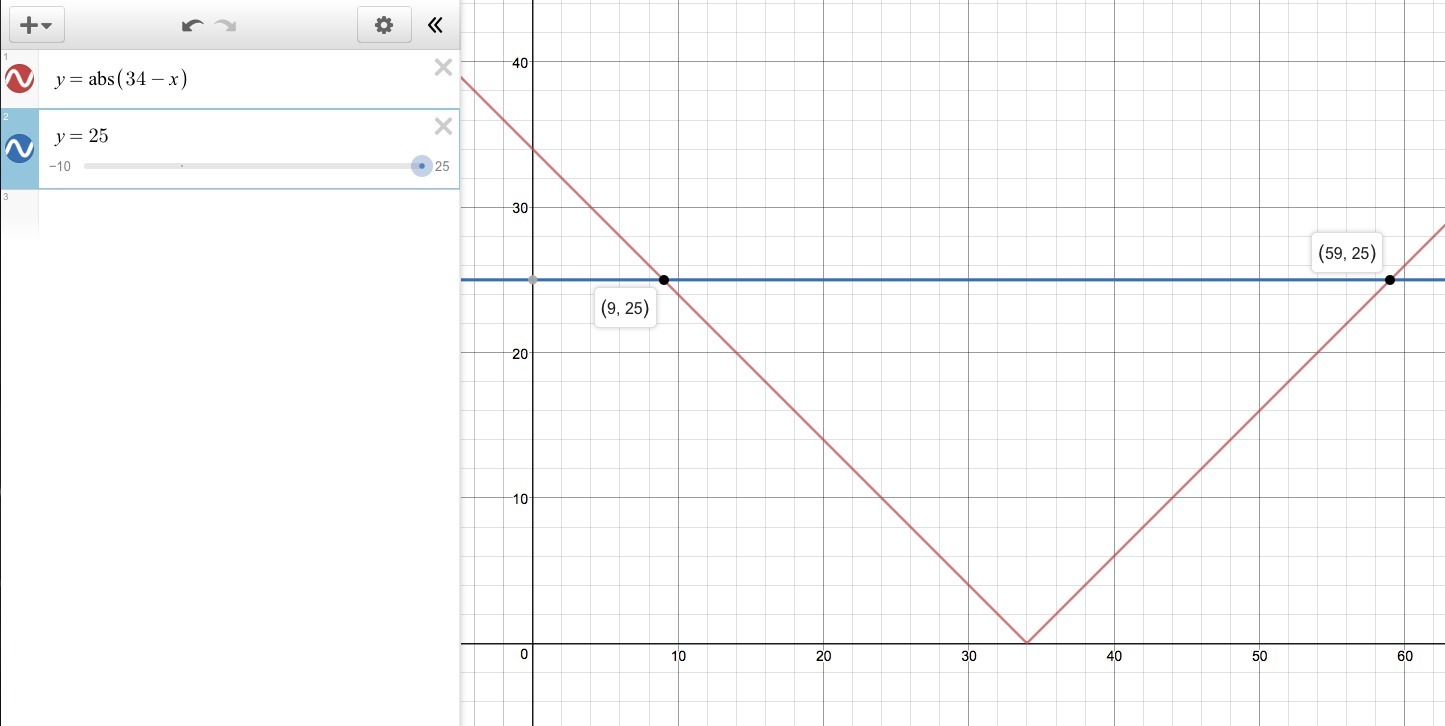Hide the red abs(34−x) graph
The image size is (1445, 726).
pyautogui.click(x=19, y=79)
